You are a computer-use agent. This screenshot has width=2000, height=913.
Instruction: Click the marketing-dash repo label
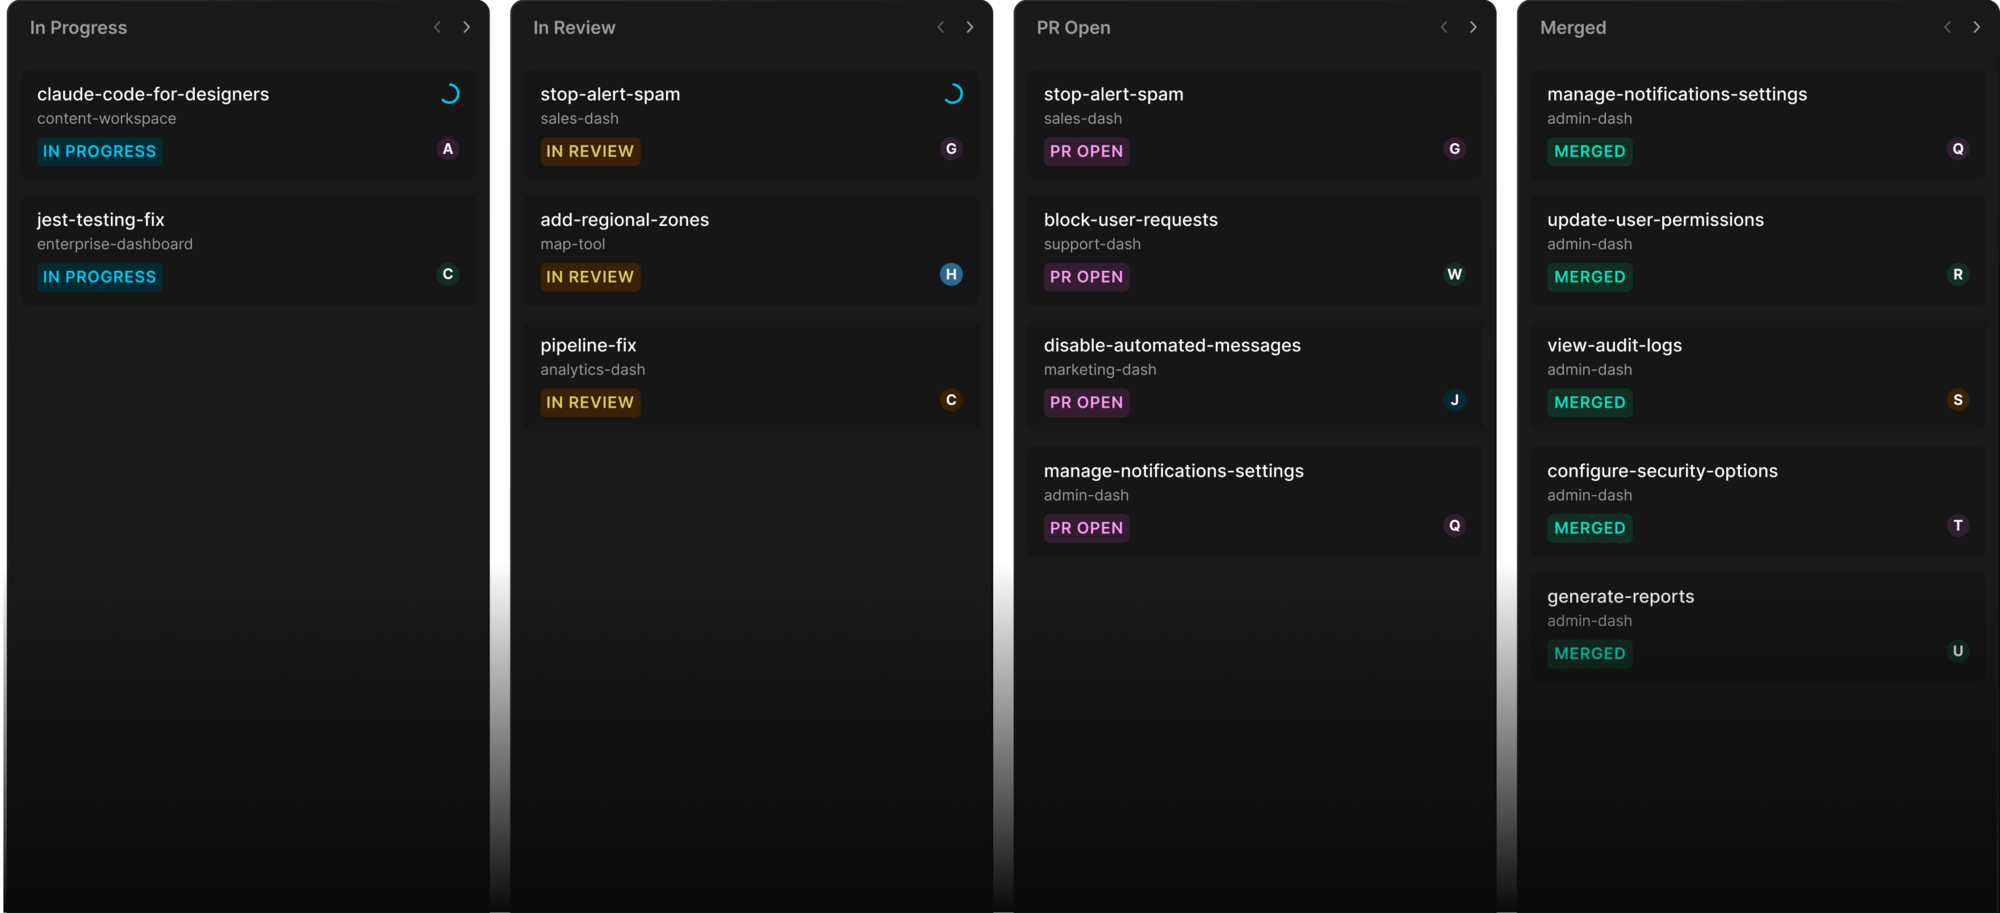tap(1101, 370)
